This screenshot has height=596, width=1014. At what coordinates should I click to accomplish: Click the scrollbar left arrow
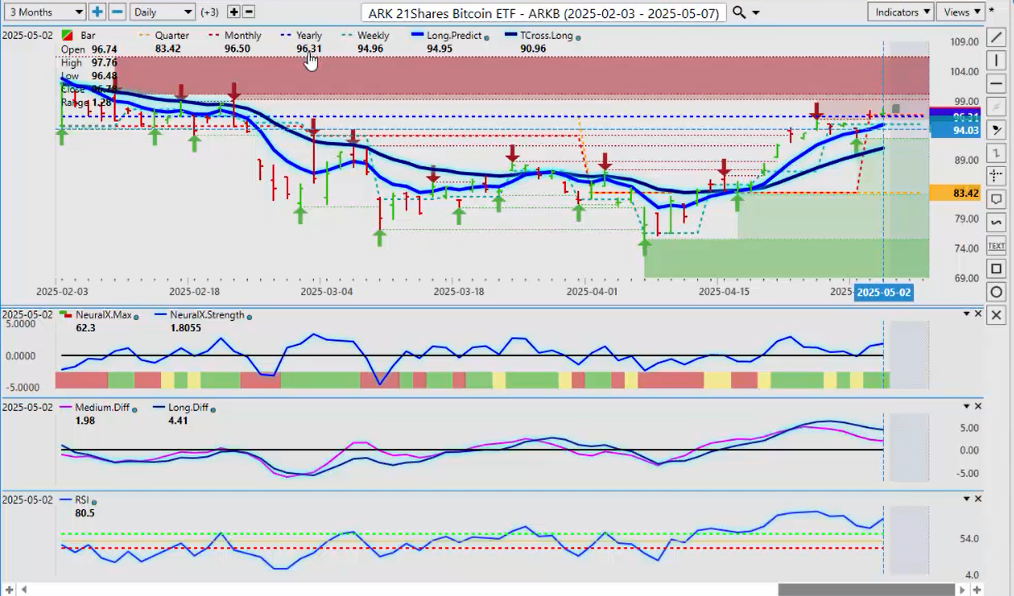[x=25, y=590]
